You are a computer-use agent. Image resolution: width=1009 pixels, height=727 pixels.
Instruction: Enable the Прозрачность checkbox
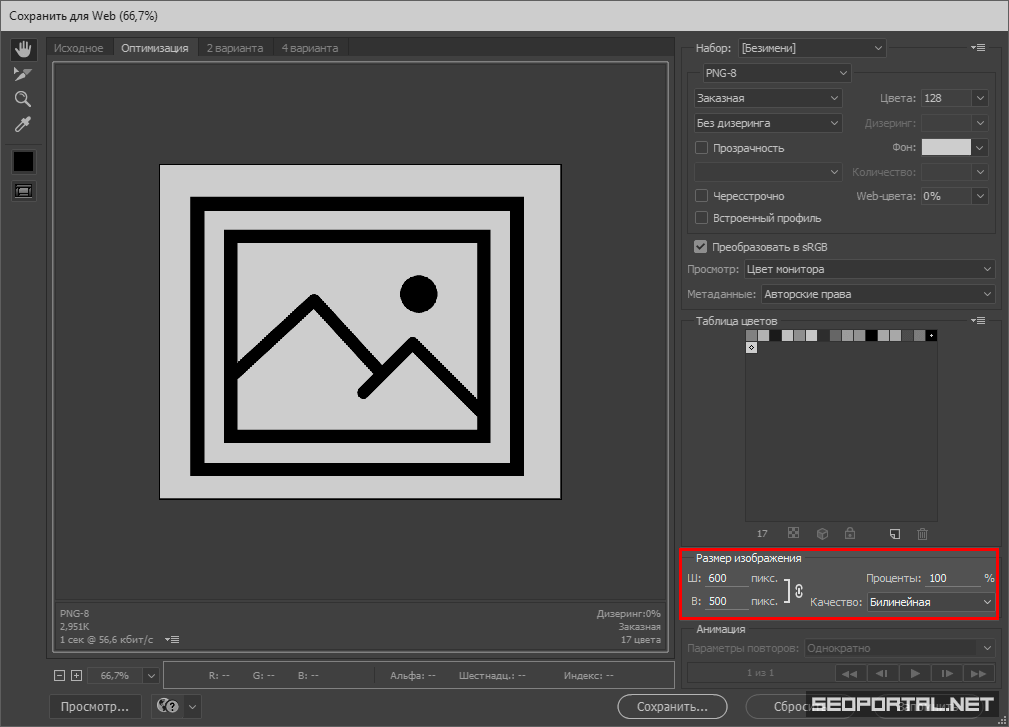click(x=702, y=148)
